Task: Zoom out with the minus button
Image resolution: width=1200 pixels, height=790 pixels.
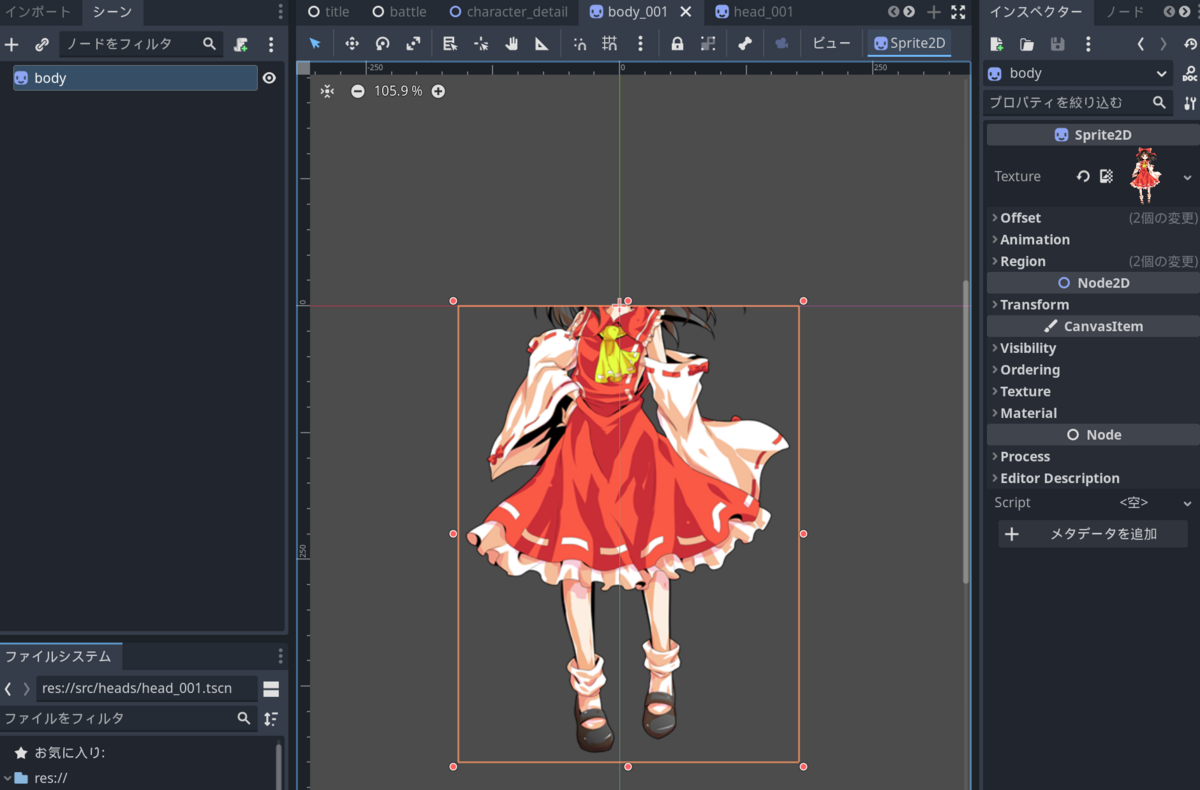Action: (x=358, y=91)
